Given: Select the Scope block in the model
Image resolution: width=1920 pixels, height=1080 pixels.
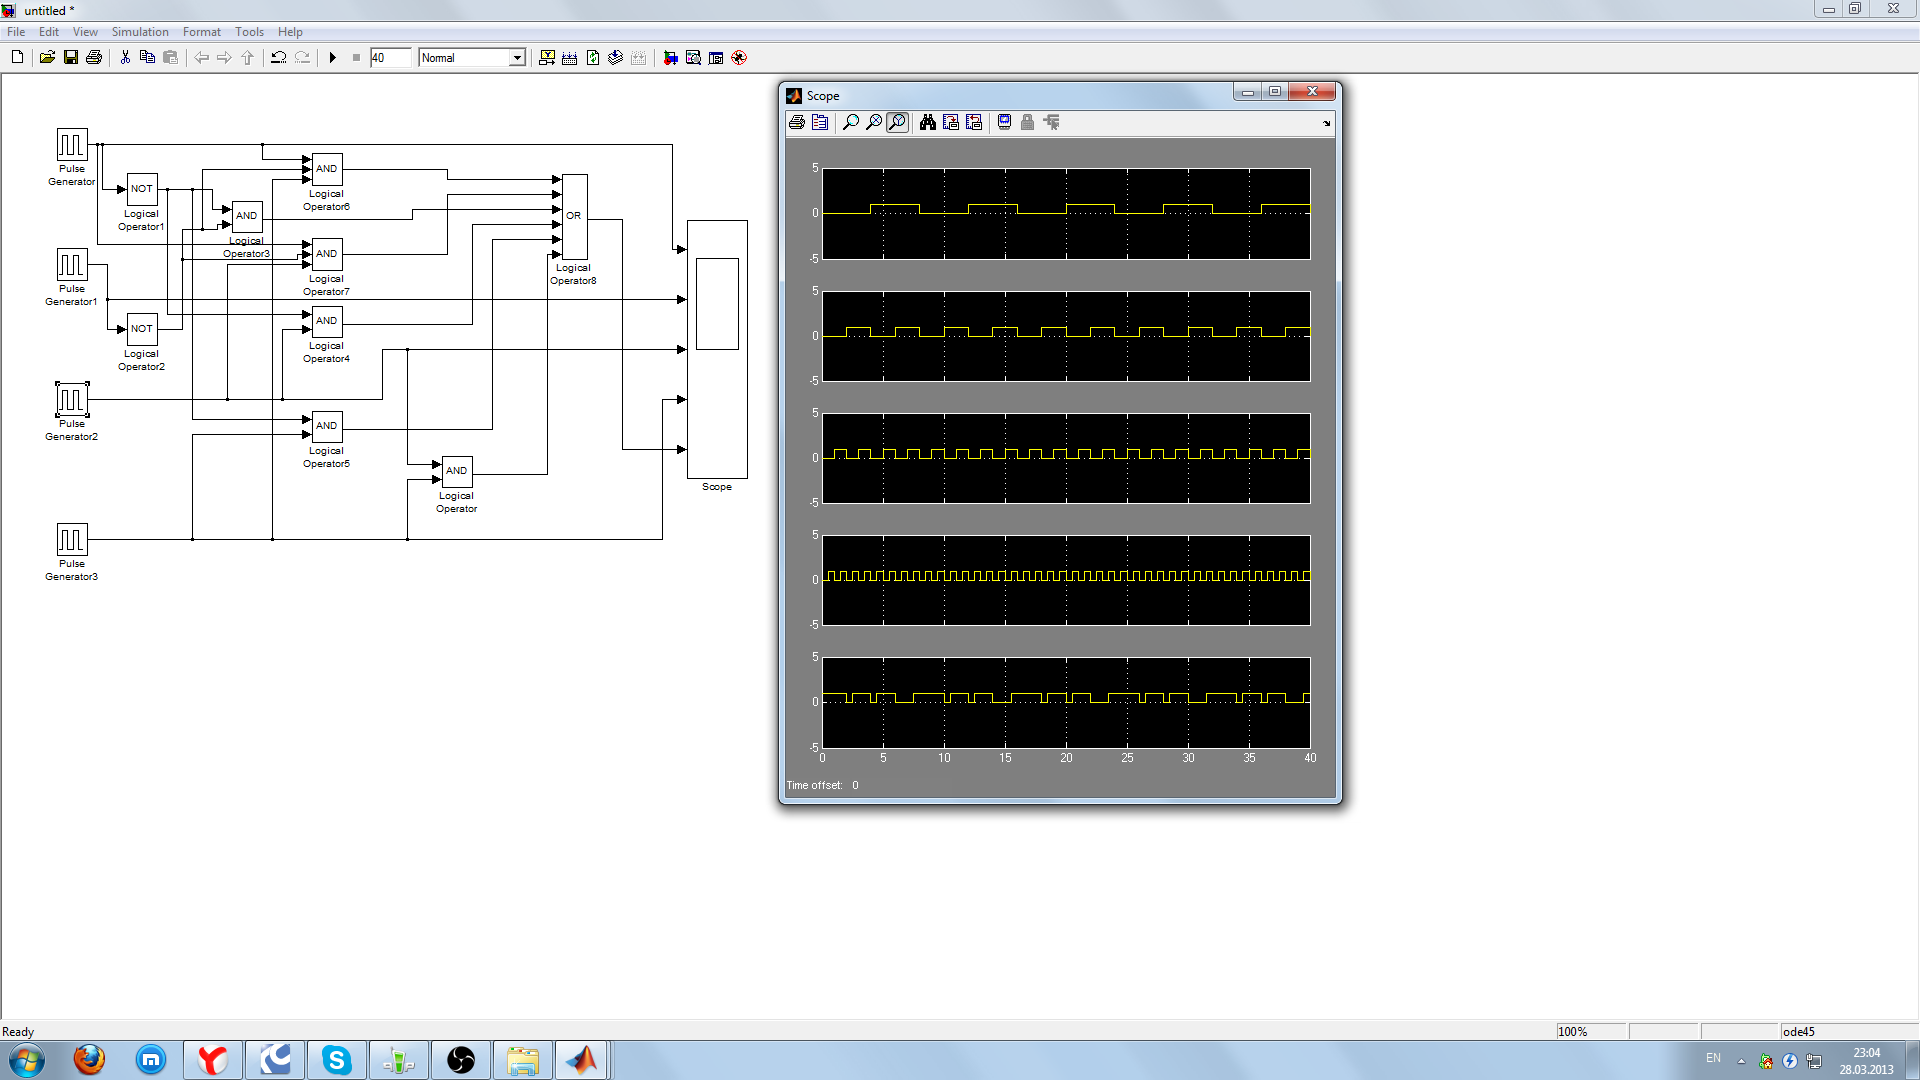Looking at the screenshot, I should click(x=717, y=350).
